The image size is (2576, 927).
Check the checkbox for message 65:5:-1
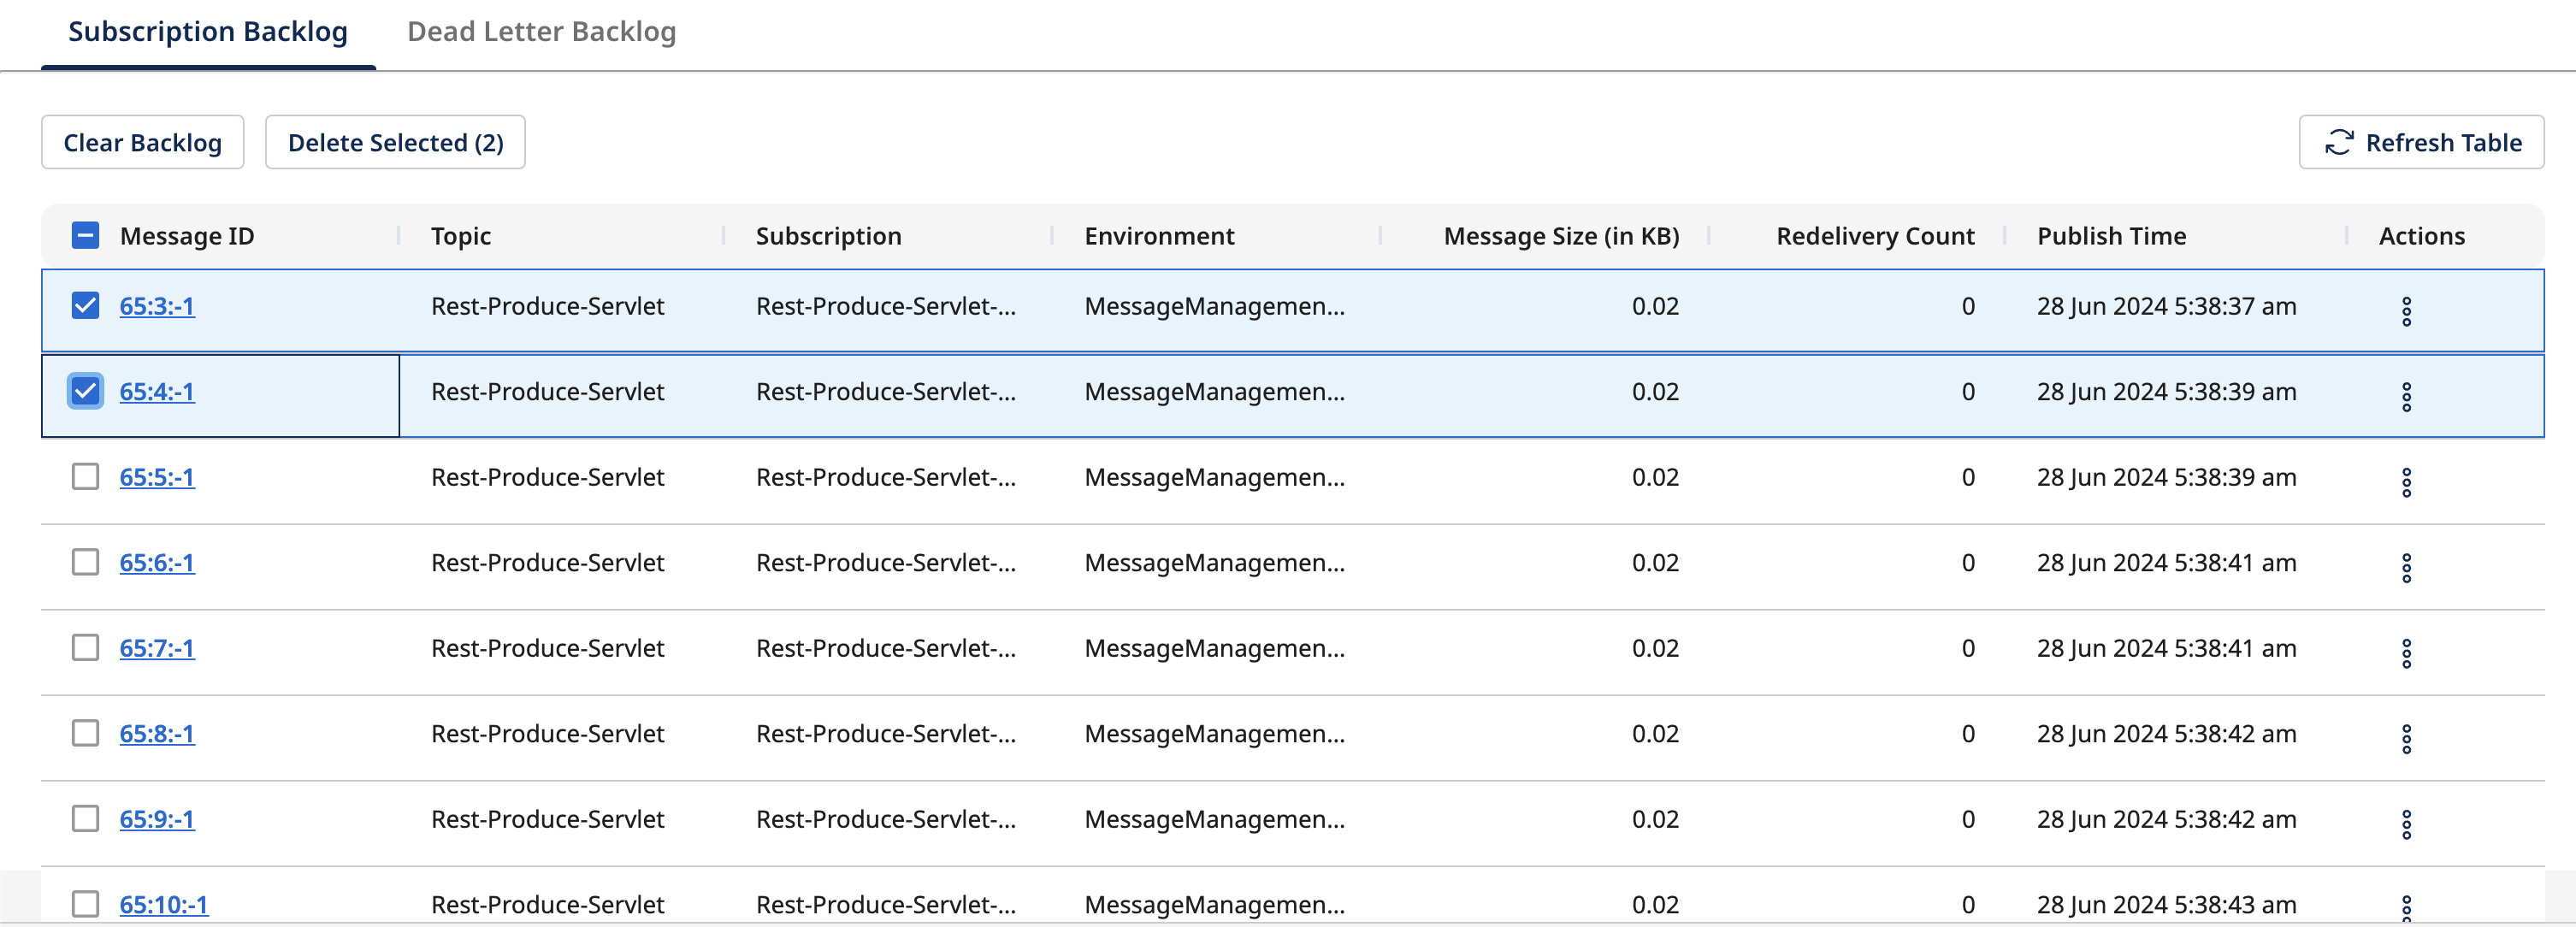coord(86,477)
